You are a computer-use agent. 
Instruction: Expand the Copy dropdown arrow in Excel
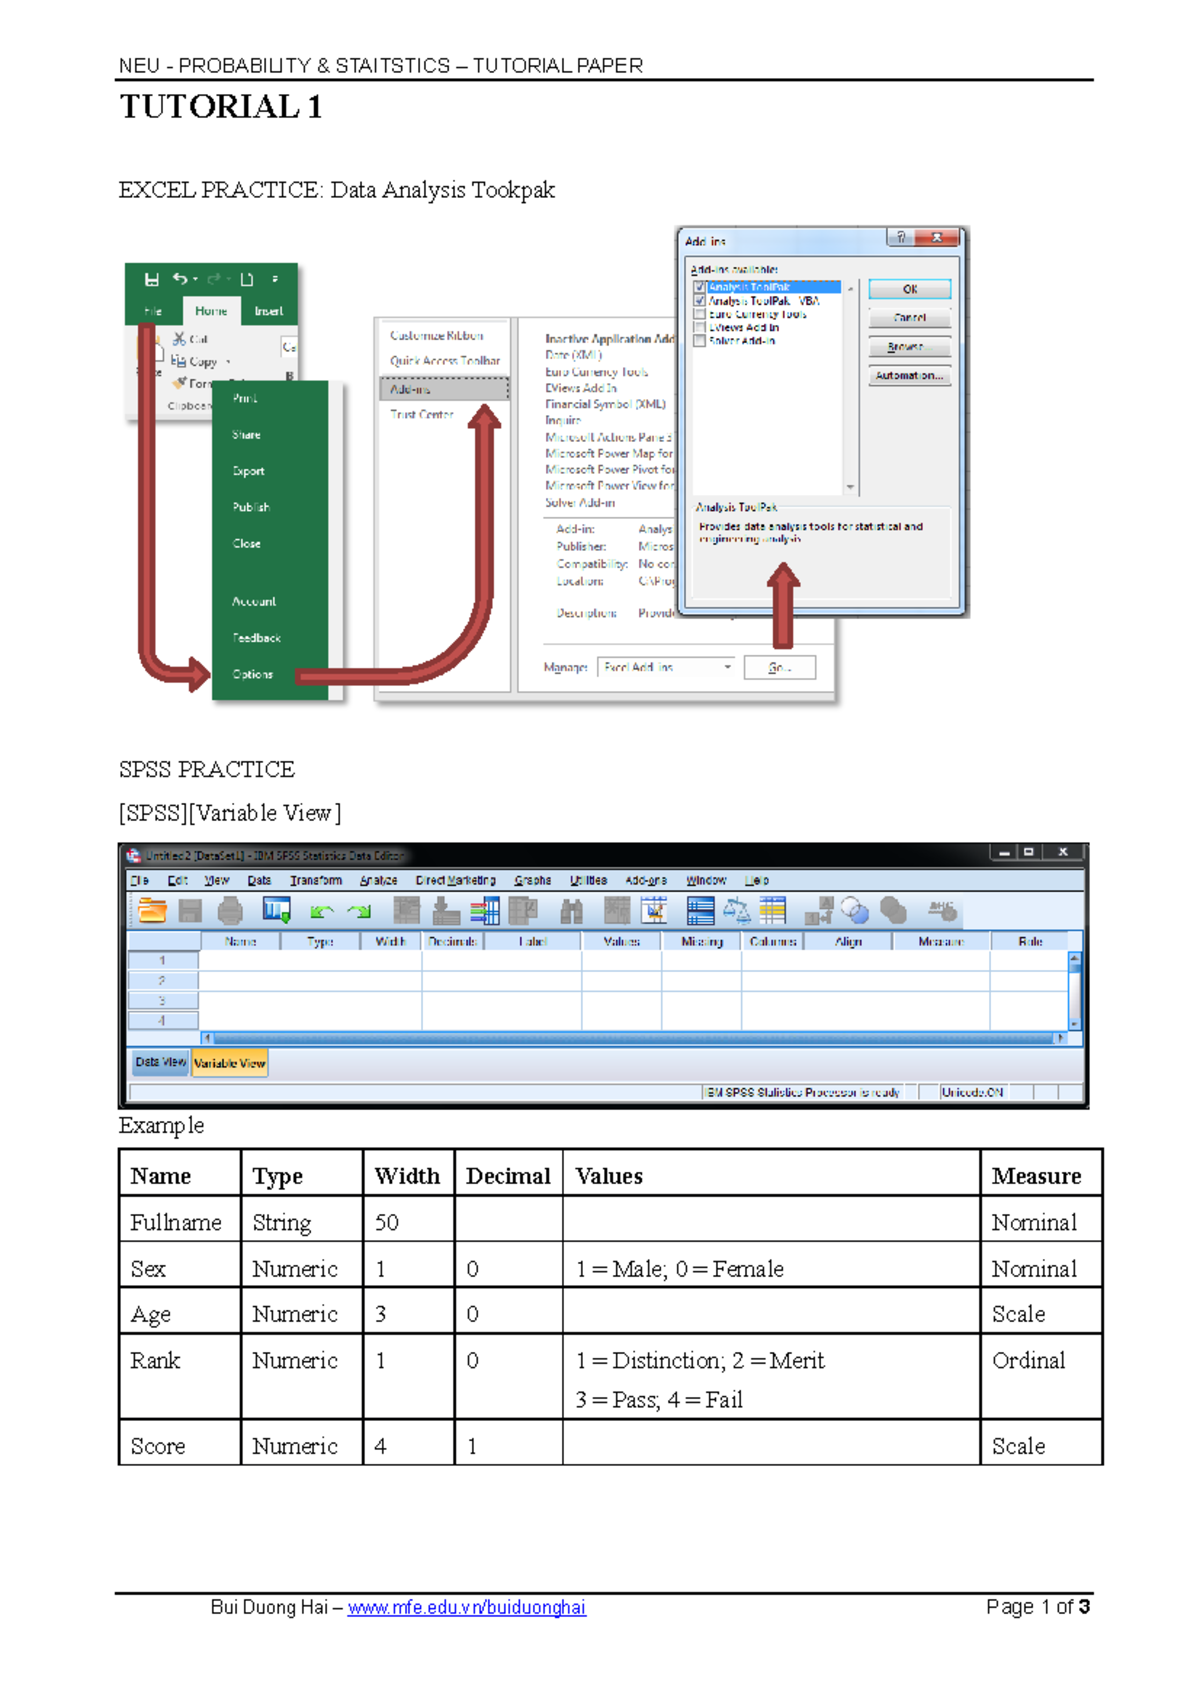coord(228,362)
